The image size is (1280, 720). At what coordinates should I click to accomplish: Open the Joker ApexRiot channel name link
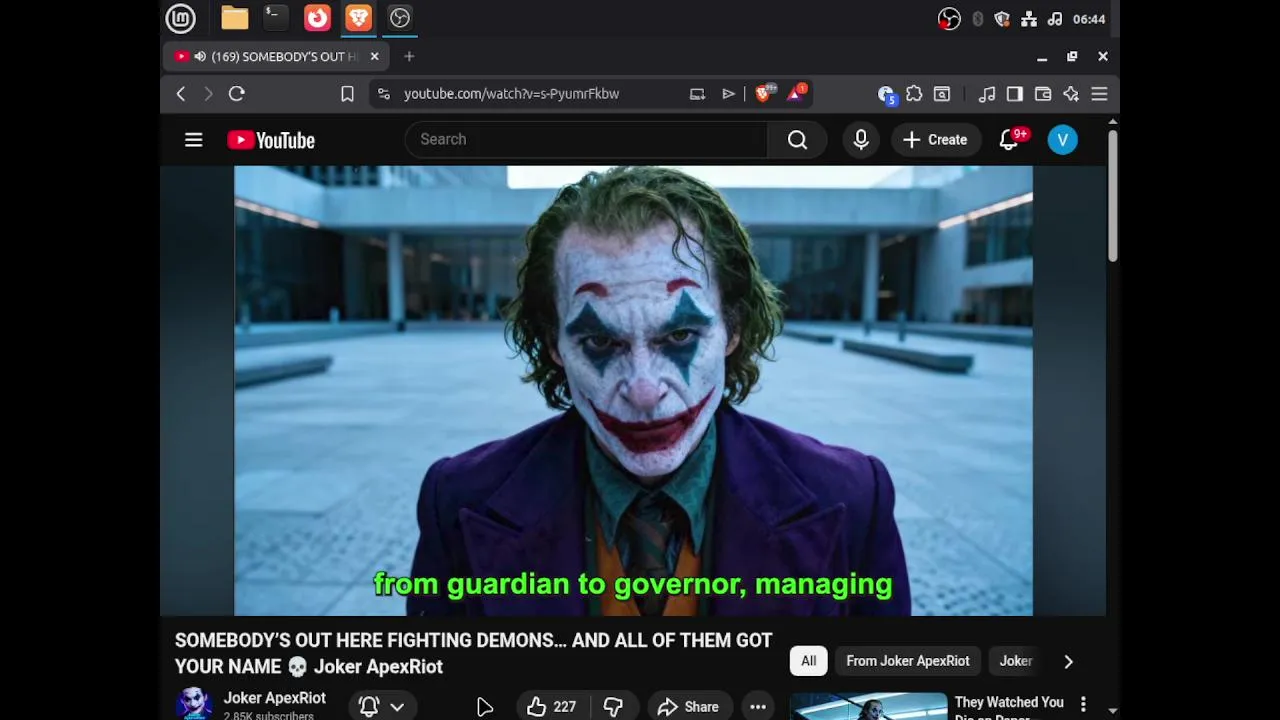[274, 698]
